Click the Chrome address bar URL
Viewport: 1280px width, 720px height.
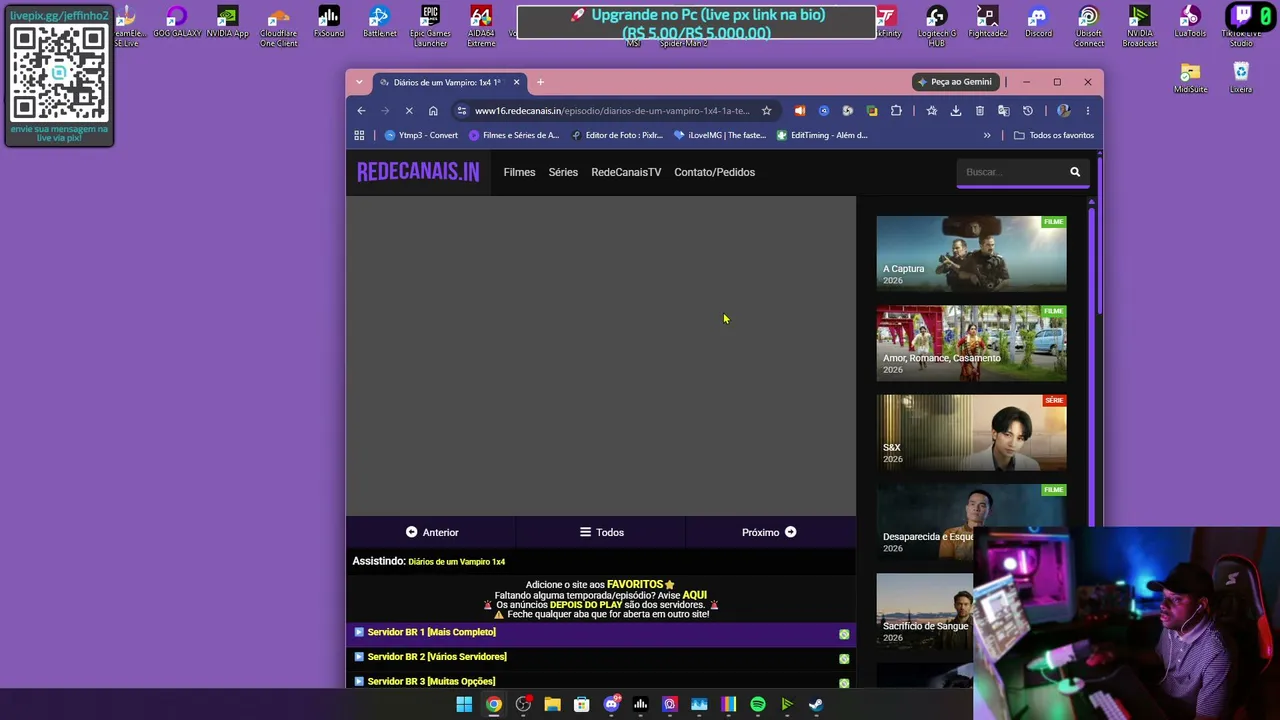[612, 111]
